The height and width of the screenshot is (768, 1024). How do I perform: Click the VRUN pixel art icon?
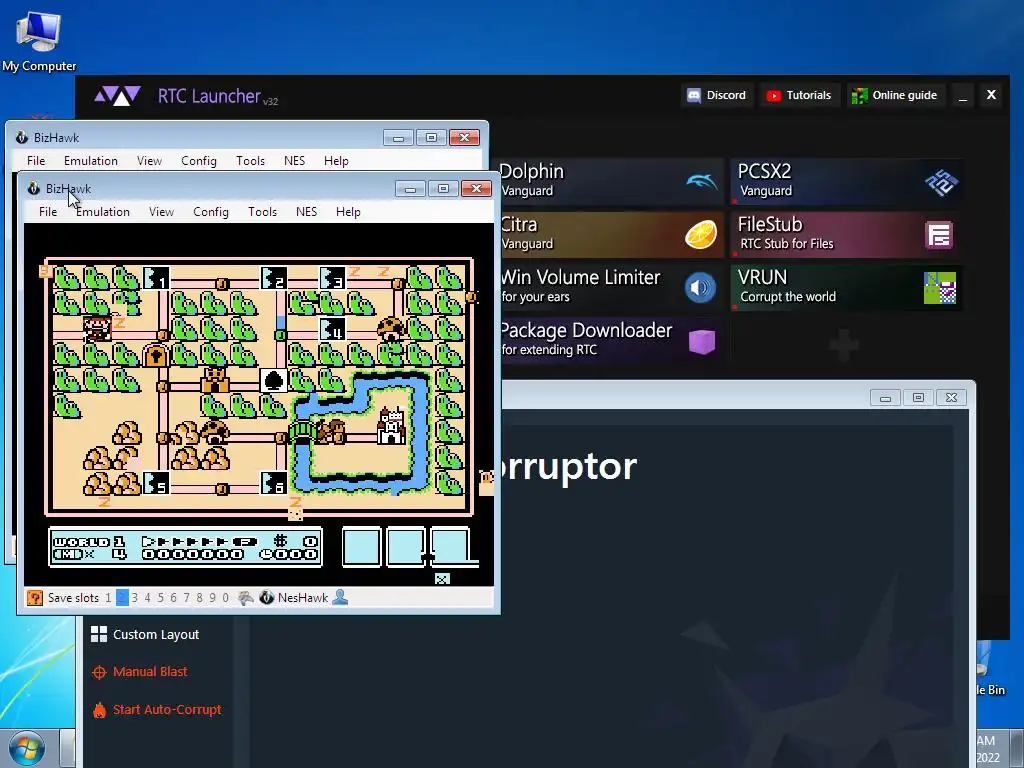coord(940,288)
